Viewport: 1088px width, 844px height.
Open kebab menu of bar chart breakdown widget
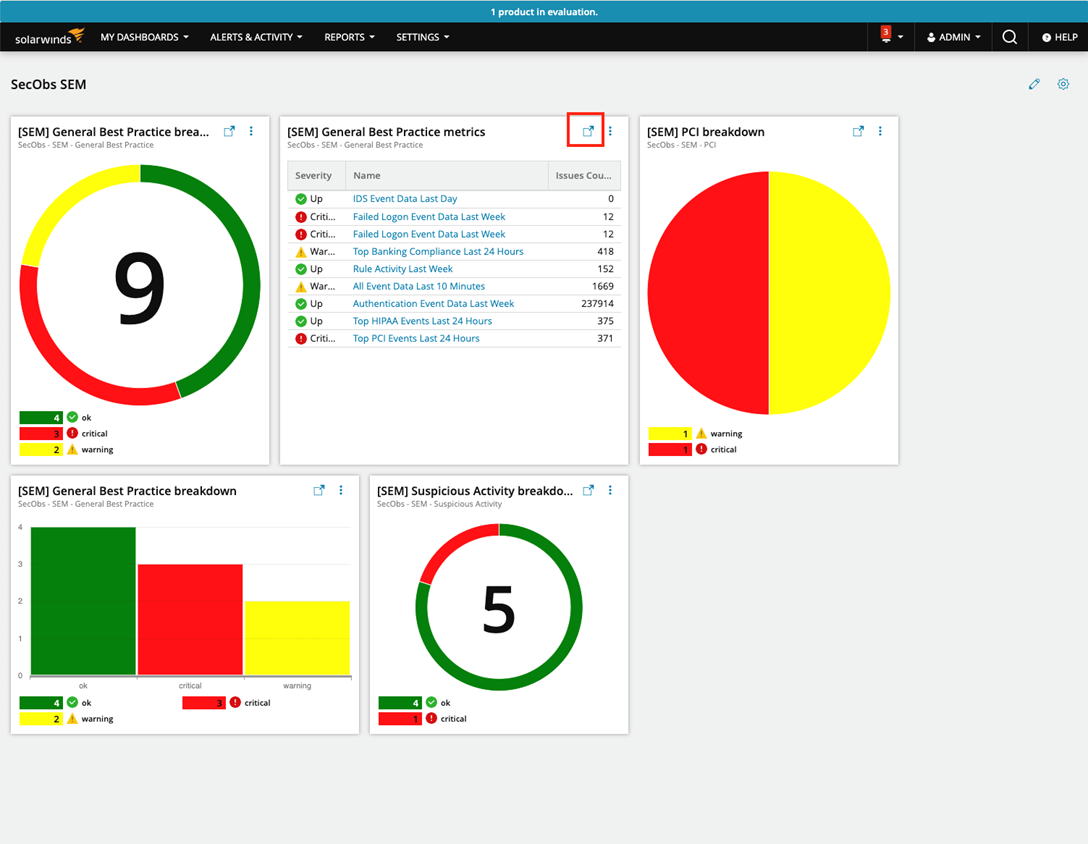(341, 490)
